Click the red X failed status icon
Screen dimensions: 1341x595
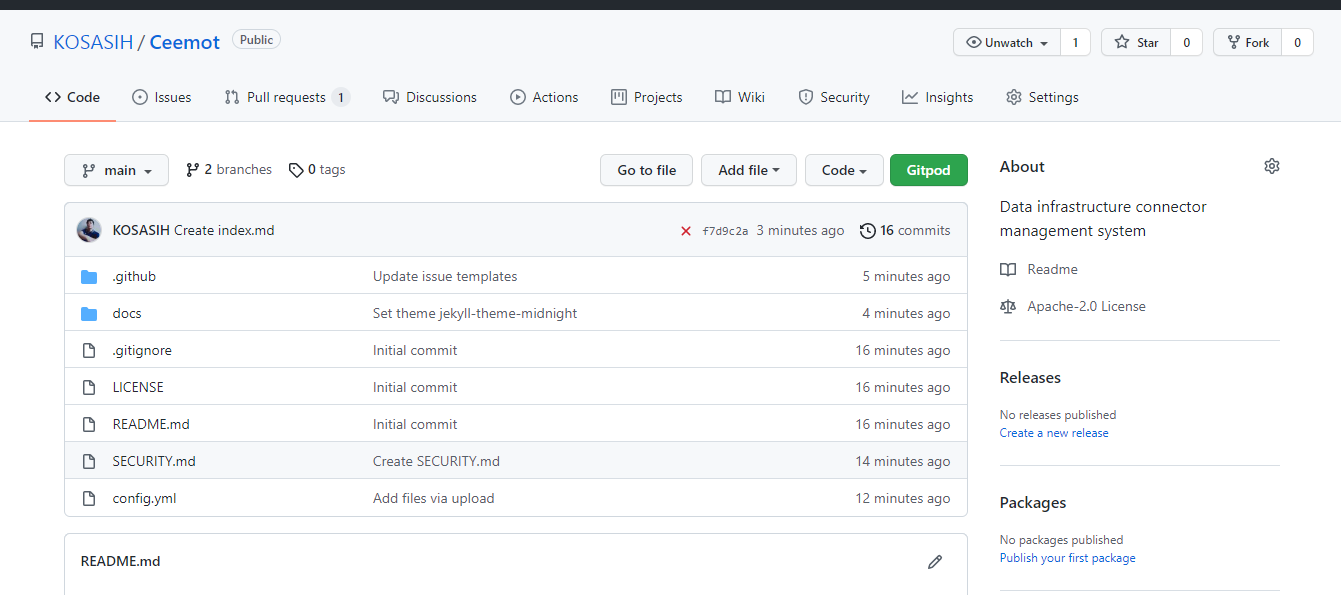coord(686,231)
